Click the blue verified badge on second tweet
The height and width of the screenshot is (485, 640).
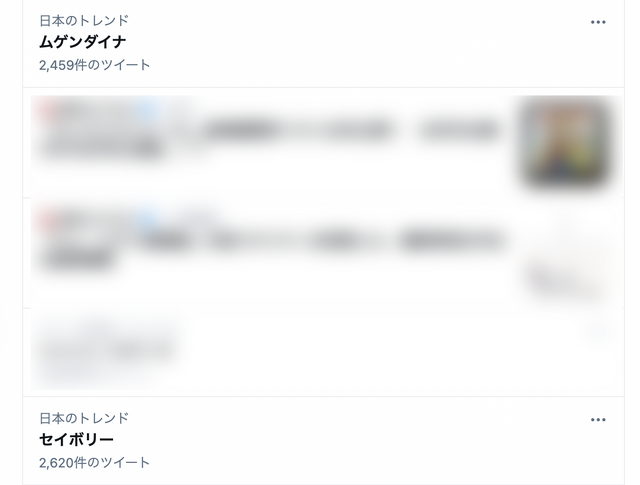(147, 219)
